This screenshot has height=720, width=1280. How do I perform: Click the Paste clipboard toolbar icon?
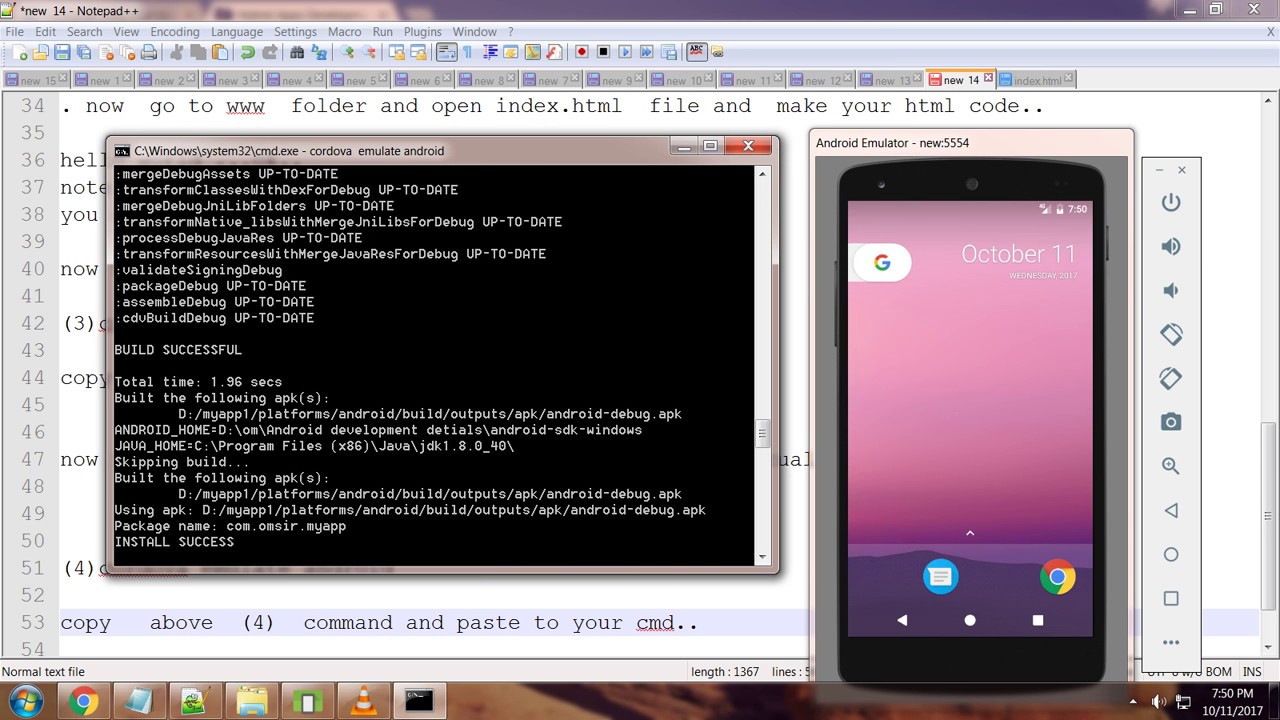[220, 52]
